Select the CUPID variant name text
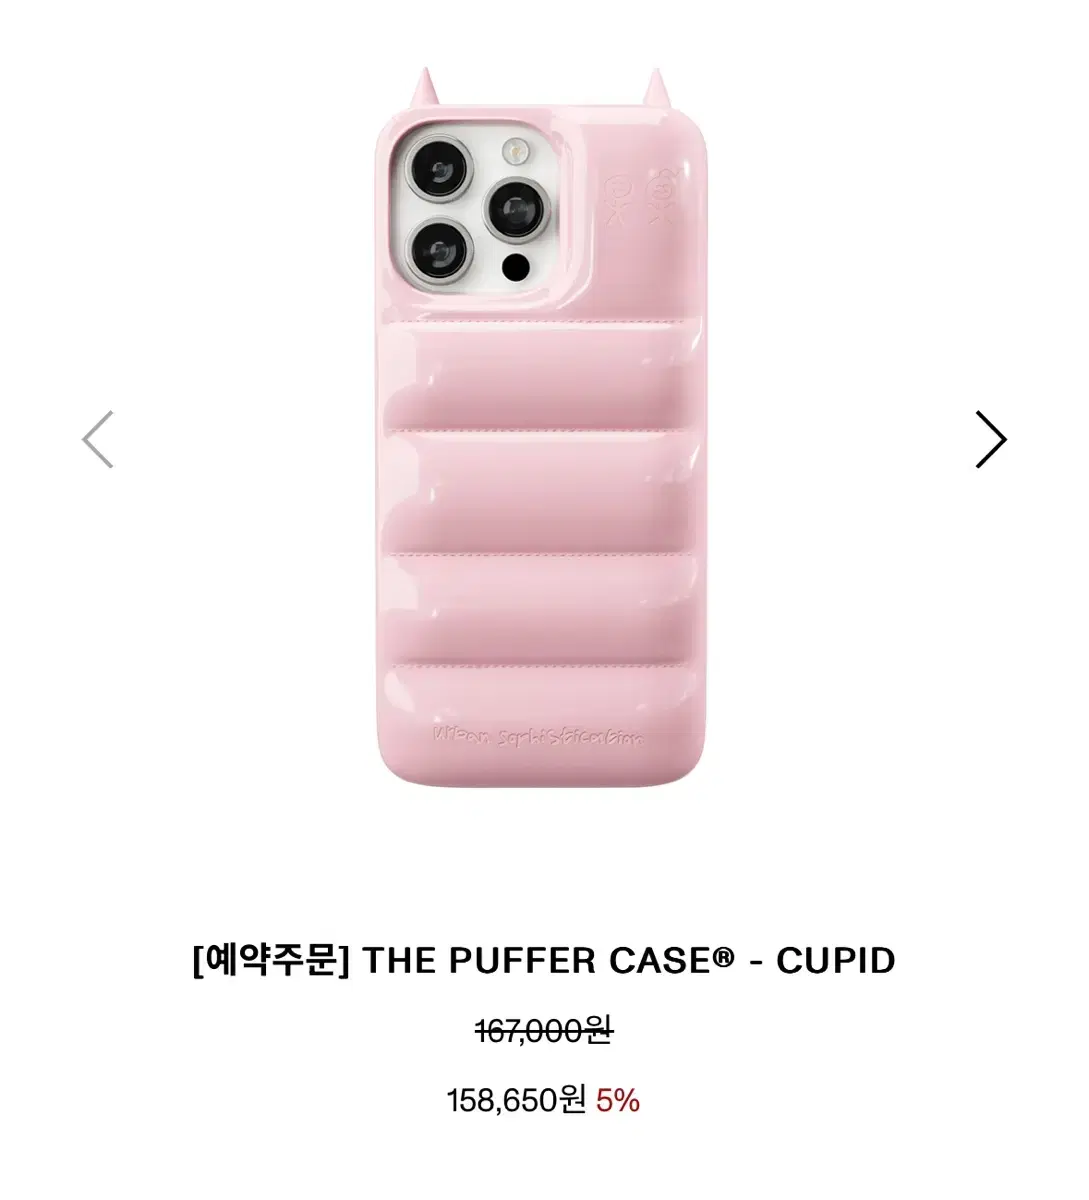This screenshot has height=1200, width=1089. [836, 960]
